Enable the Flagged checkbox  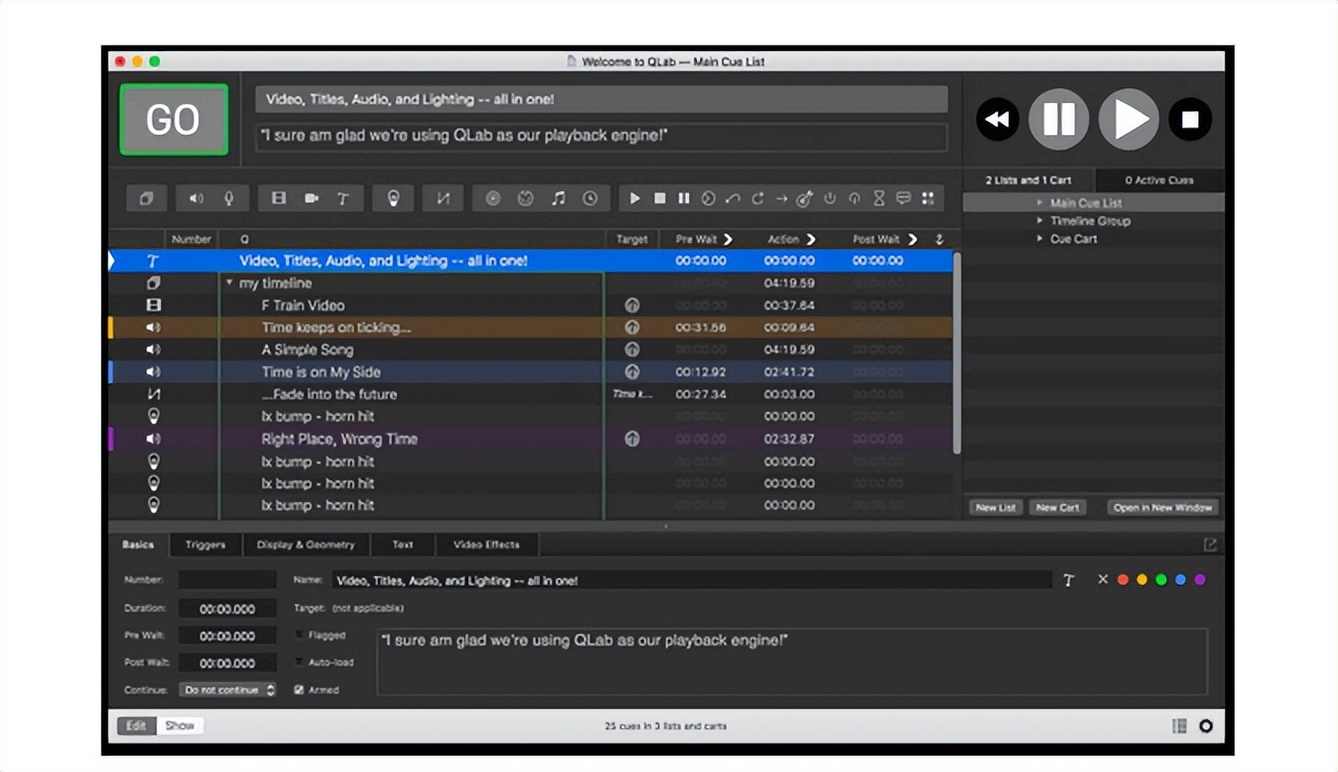coord(300,635)
